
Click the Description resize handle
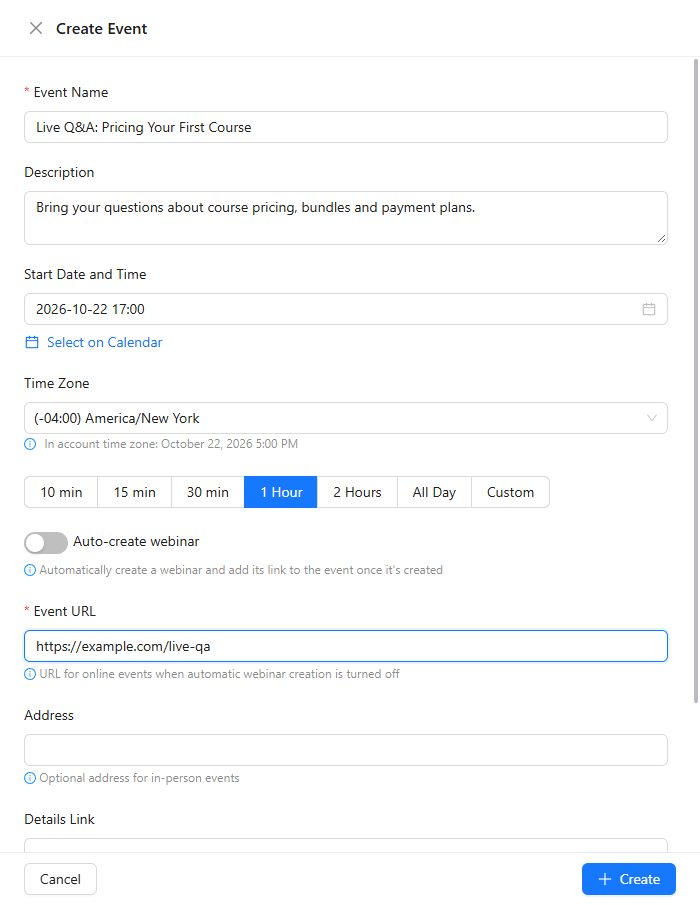tap(661, 238)
